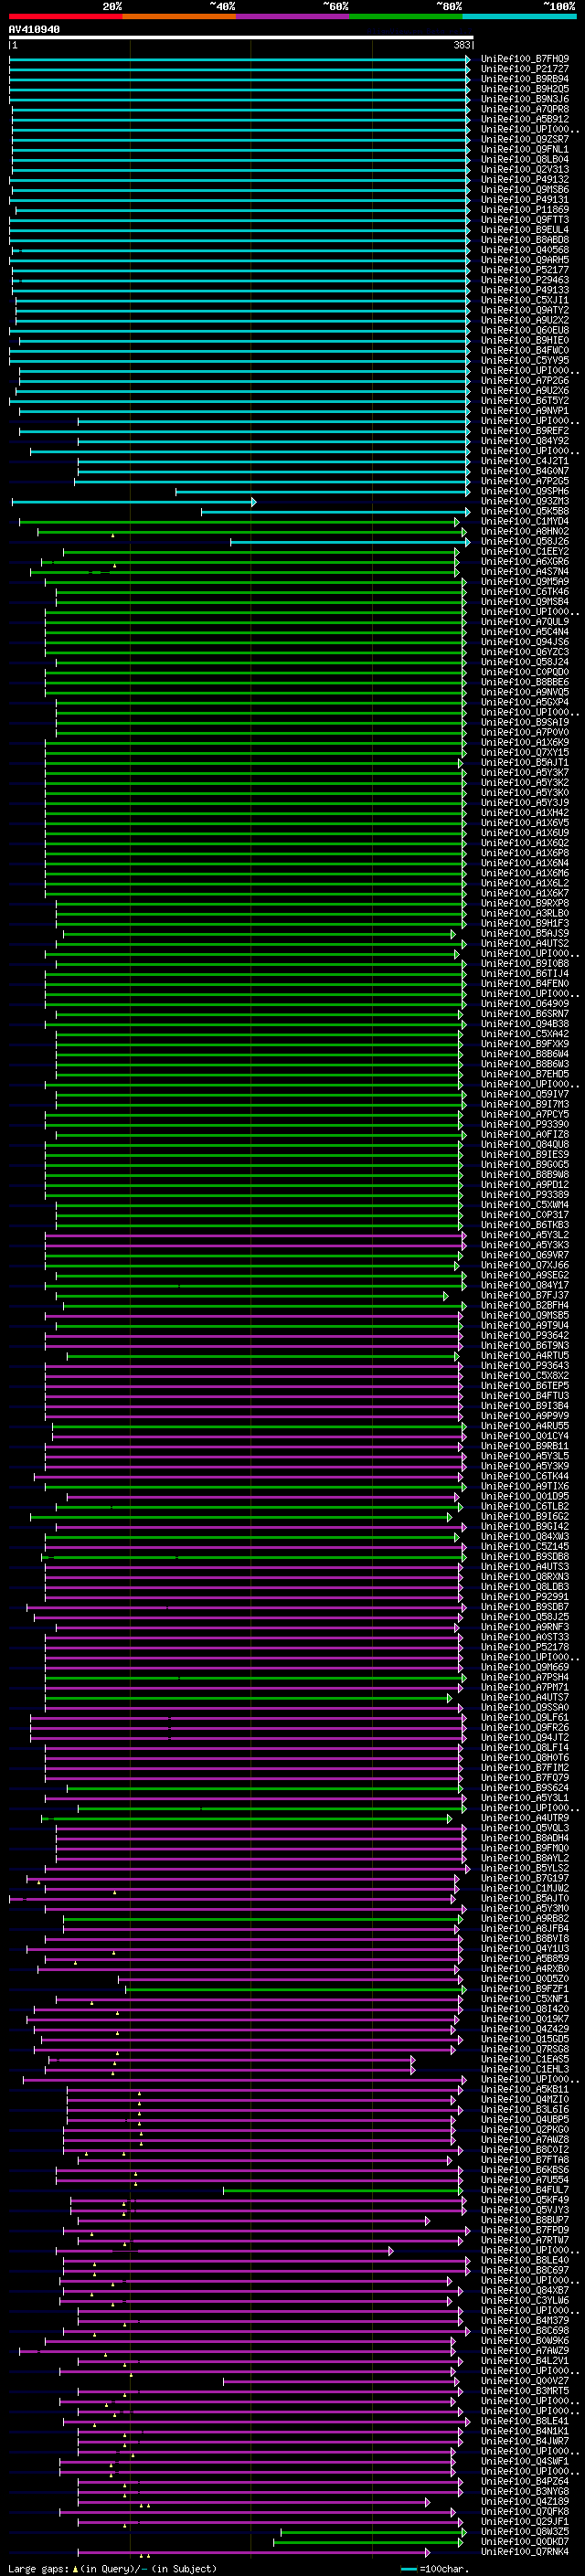Select label UniRef100_A5Y3L2
585x2576 pixels.
click(524, 1235)
